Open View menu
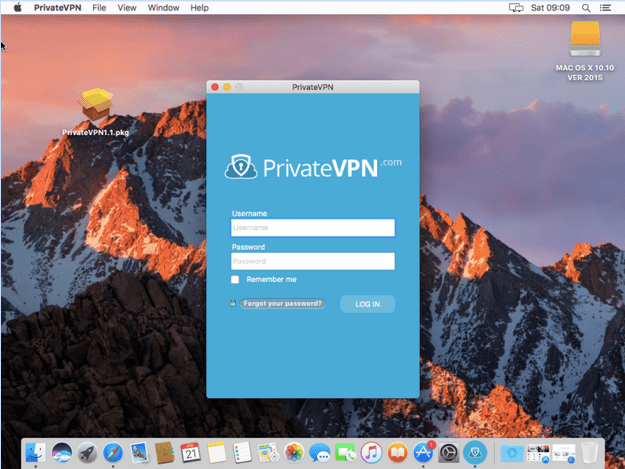This screenshot has width=625, height=469. click(x=127, y=8)
